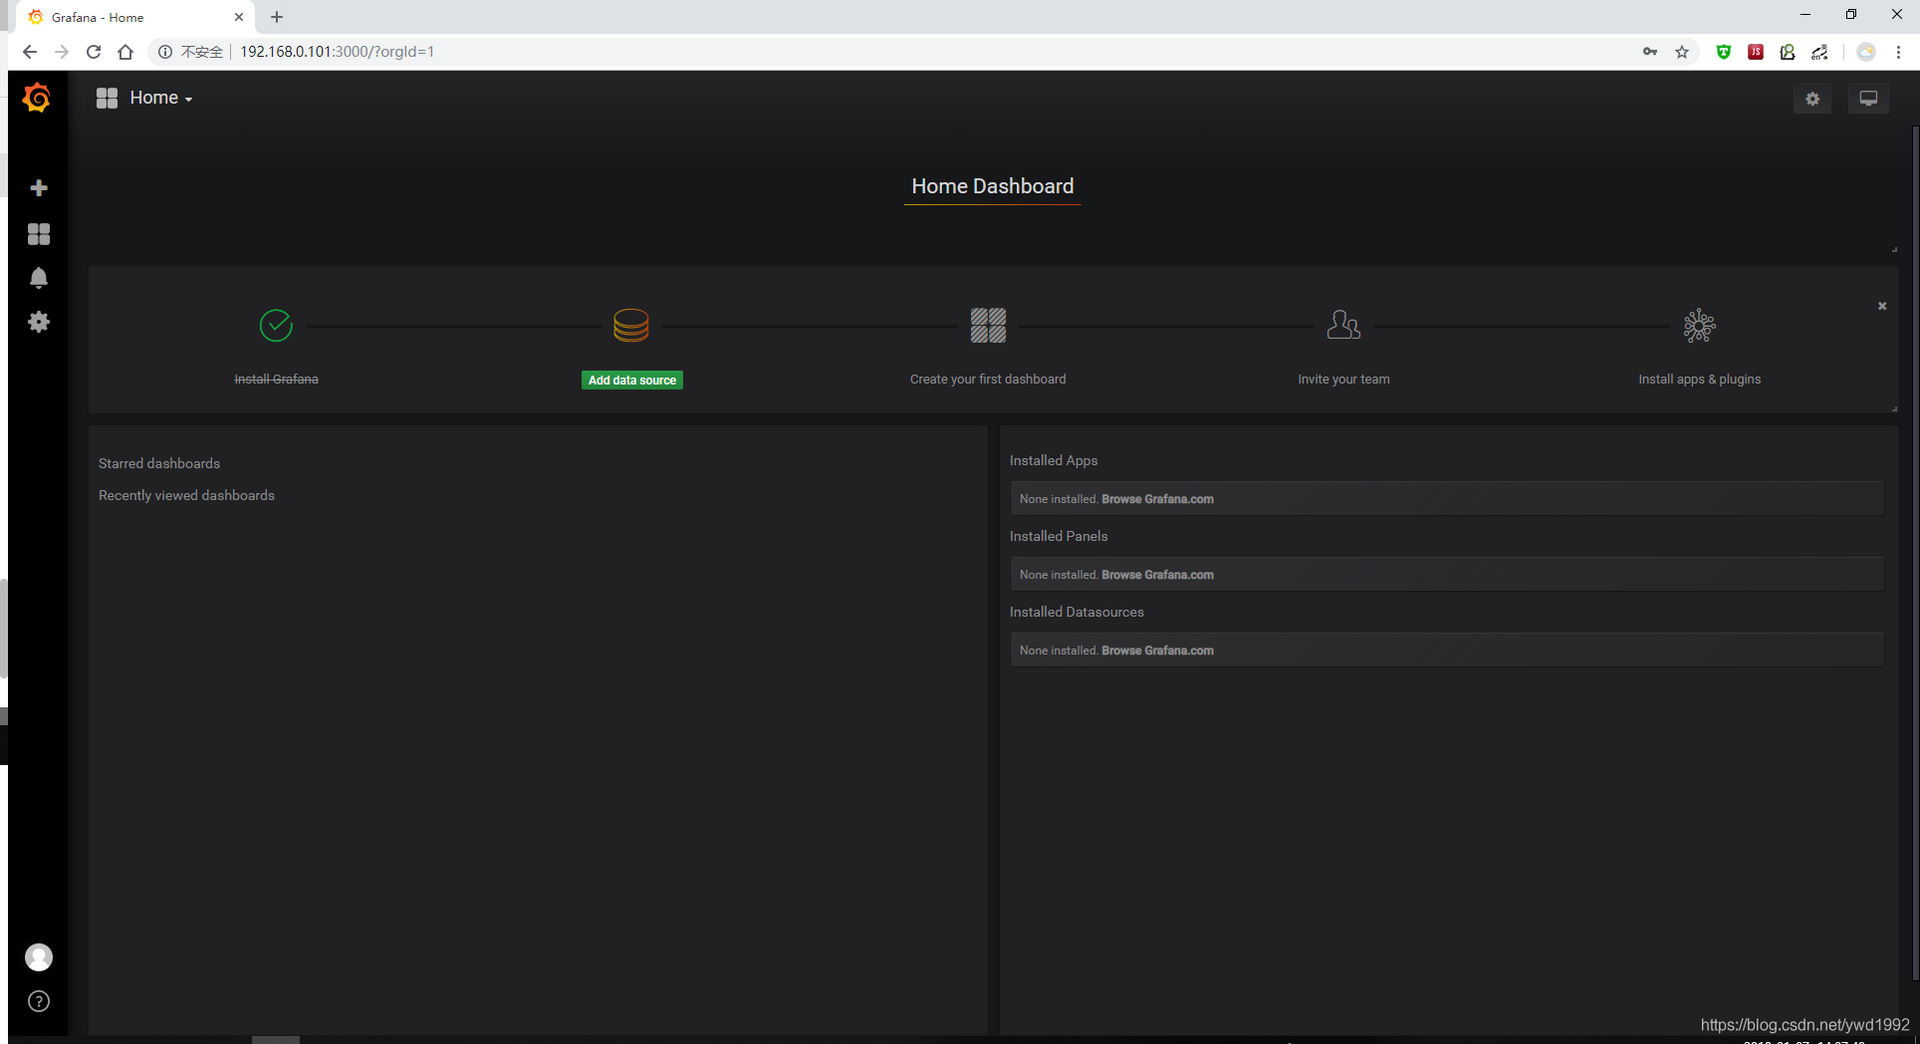Open Browse Grafana.com under Installed Apps
Screen dimensions: 1920x1044
[1157, 499]
